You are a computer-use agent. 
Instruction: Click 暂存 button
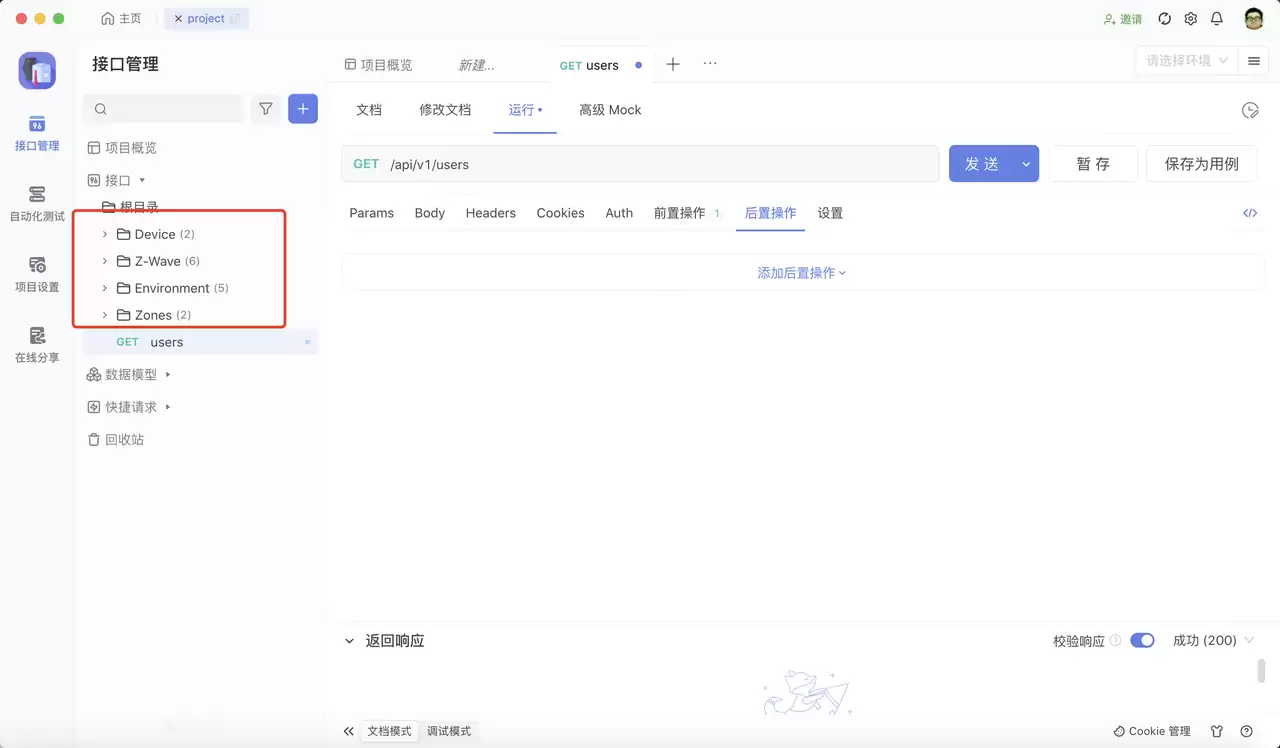coord(1093,164)
